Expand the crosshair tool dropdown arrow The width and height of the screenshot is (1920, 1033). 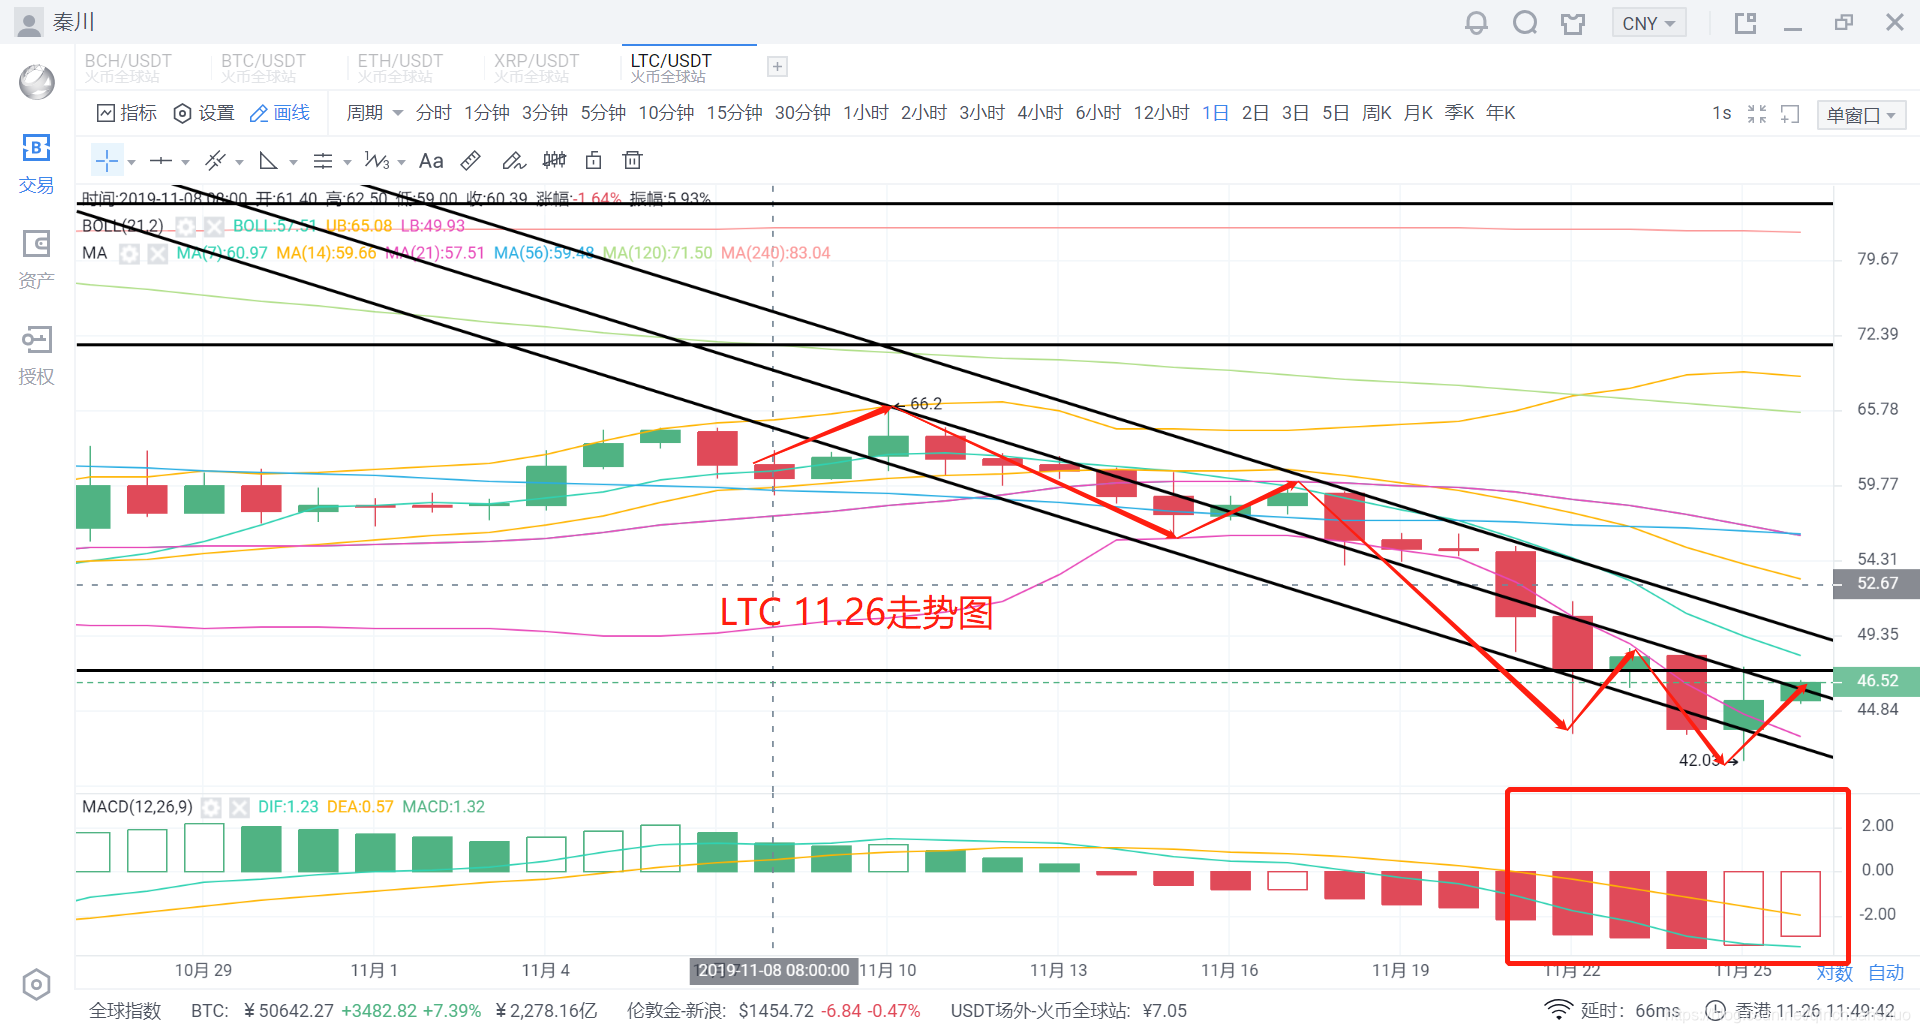tap(131, 162)
